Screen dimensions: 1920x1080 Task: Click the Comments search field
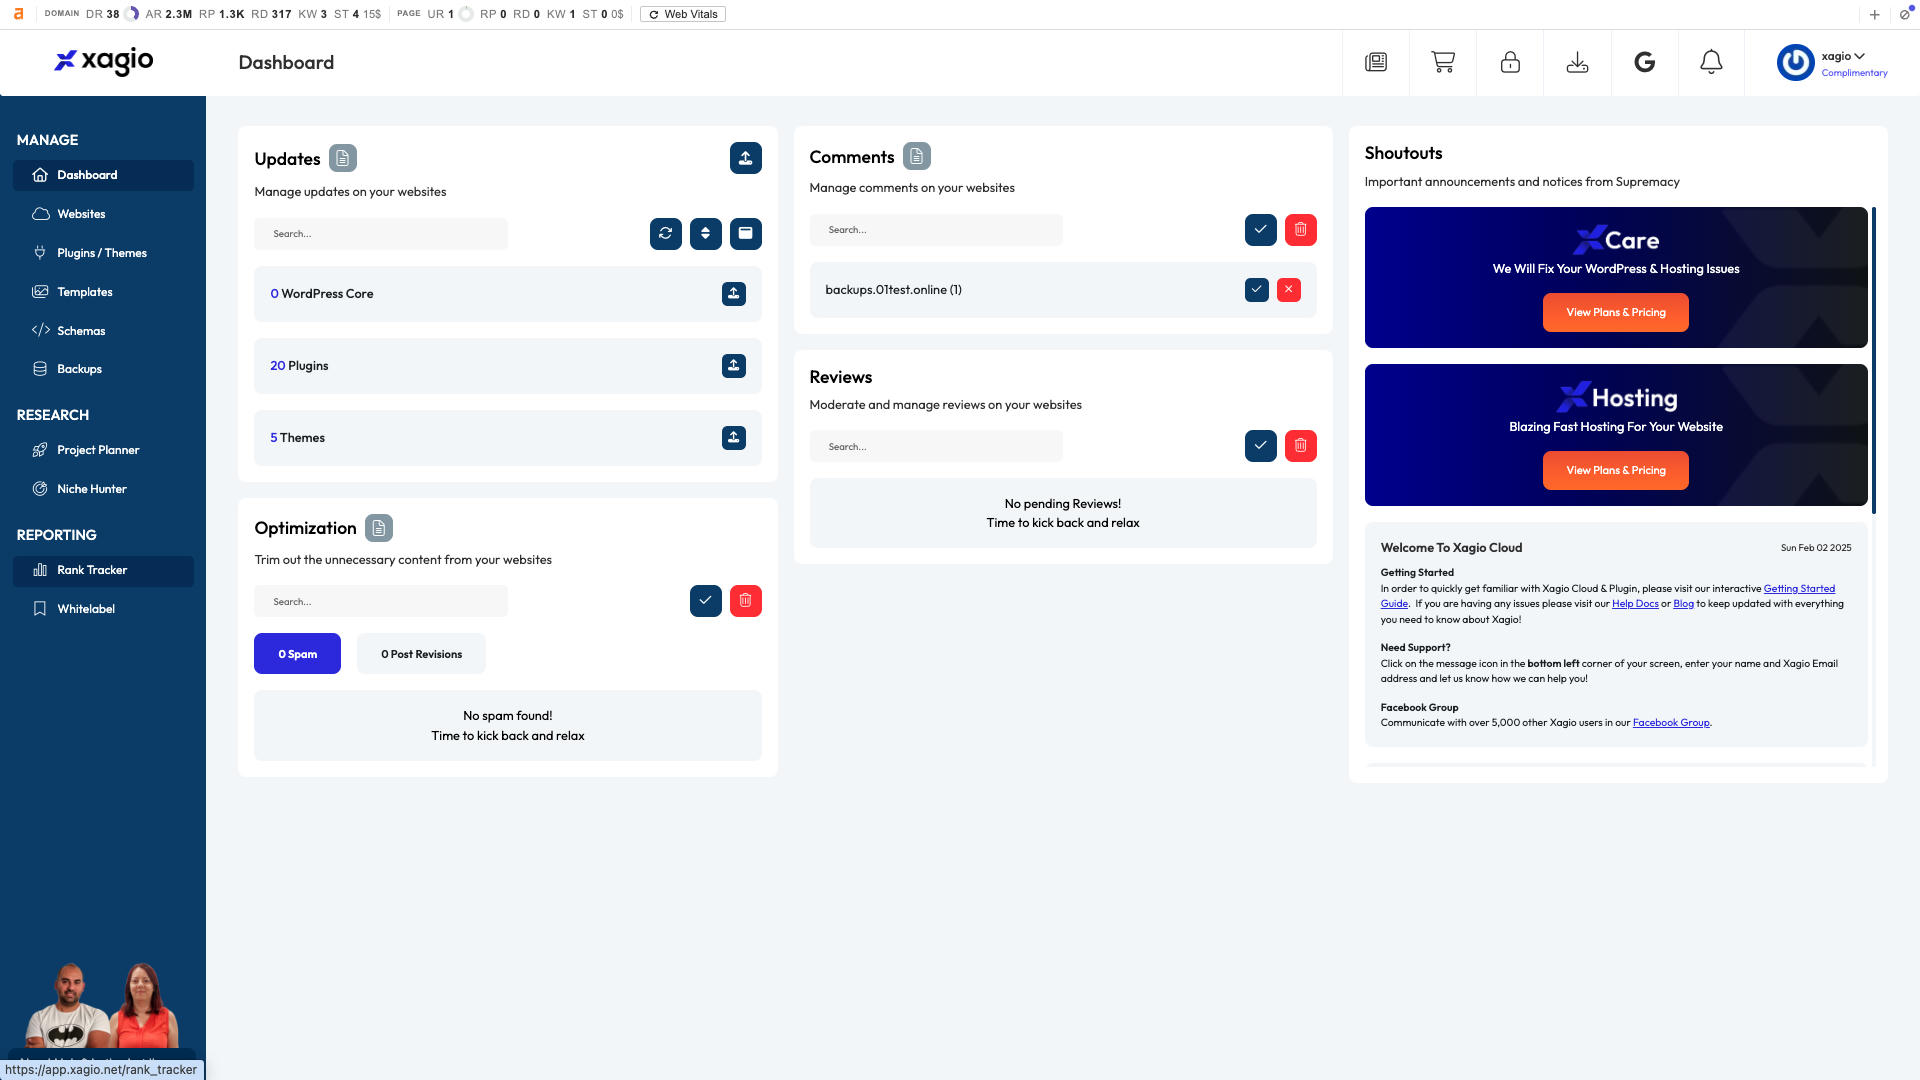point(936,229)
